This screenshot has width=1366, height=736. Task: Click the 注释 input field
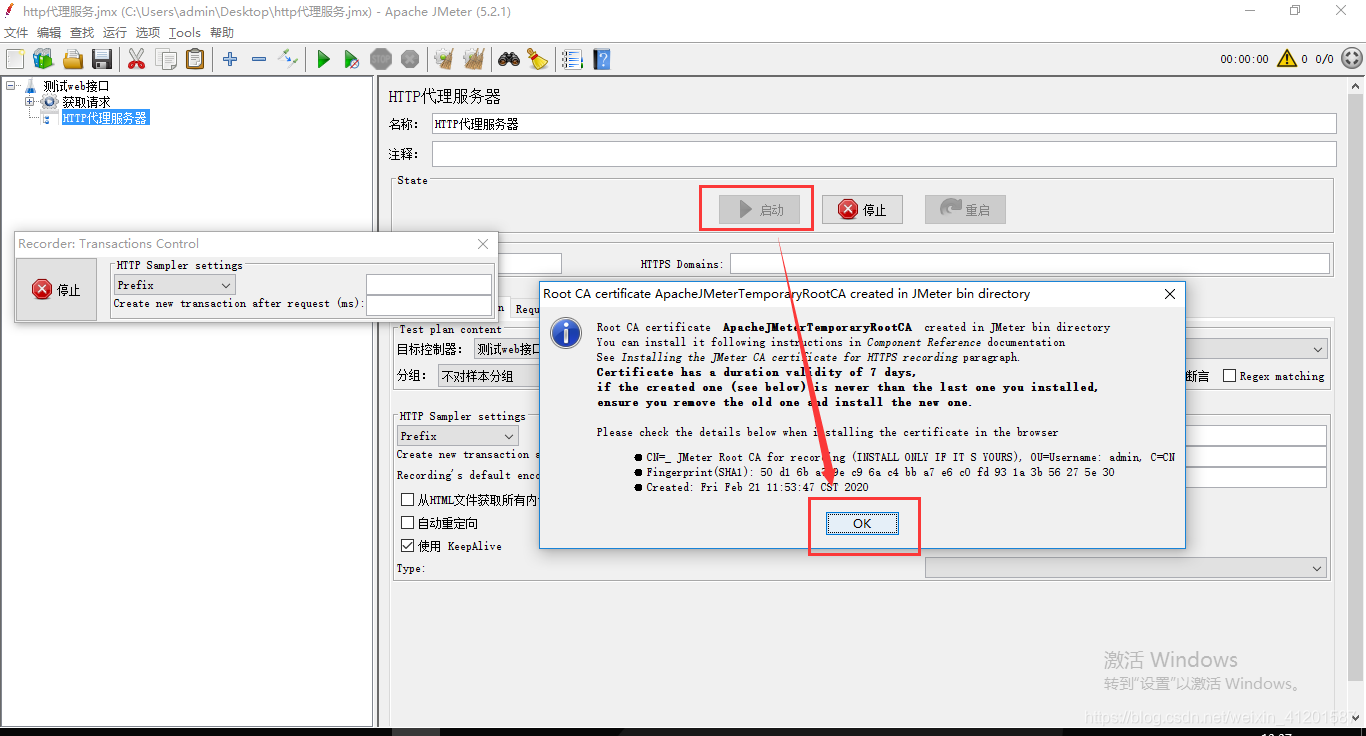tap(884, 154)
